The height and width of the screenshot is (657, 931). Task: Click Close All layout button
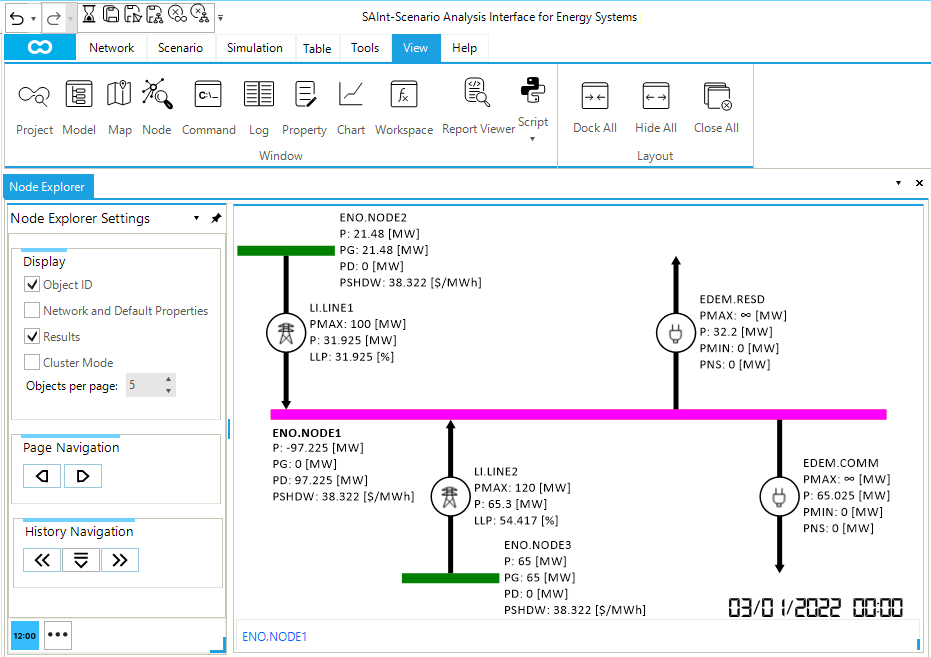(x=716, y=107)
